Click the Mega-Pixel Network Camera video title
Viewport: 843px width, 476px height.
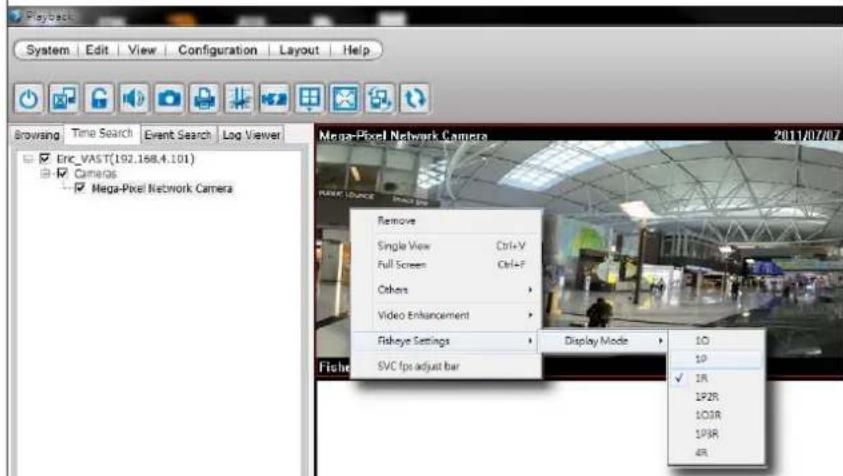click(x=403, y=135)
